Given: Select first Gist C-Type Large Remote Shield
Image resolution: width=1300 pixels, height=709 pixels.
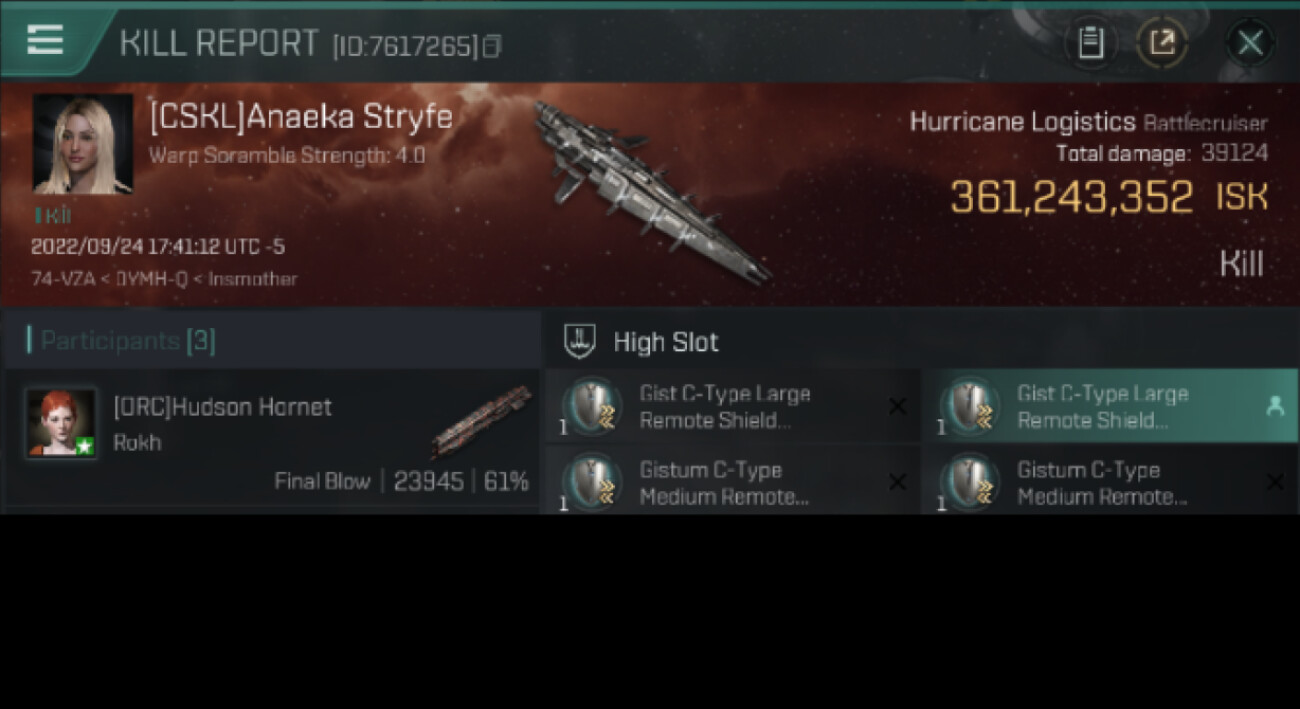Looking at the screenshot, I should coord(732,407).
